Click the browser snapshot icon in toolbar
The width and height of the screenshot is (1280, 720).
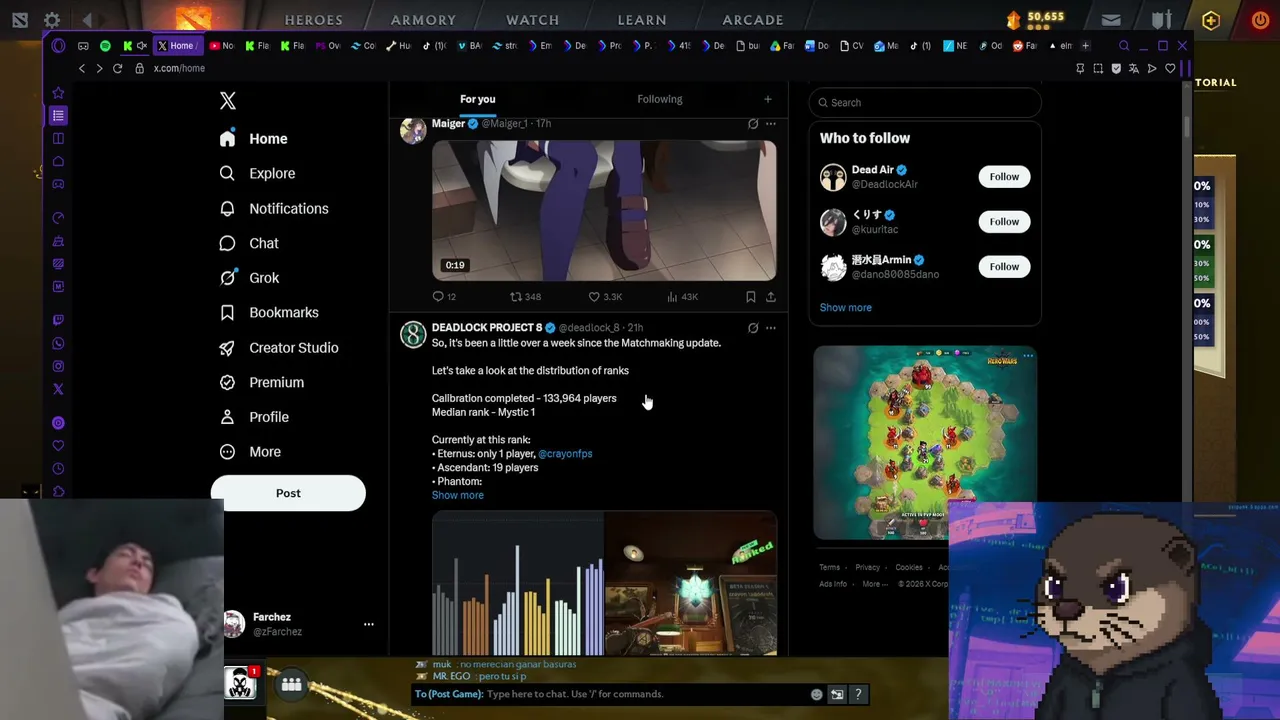point(1098,68)
